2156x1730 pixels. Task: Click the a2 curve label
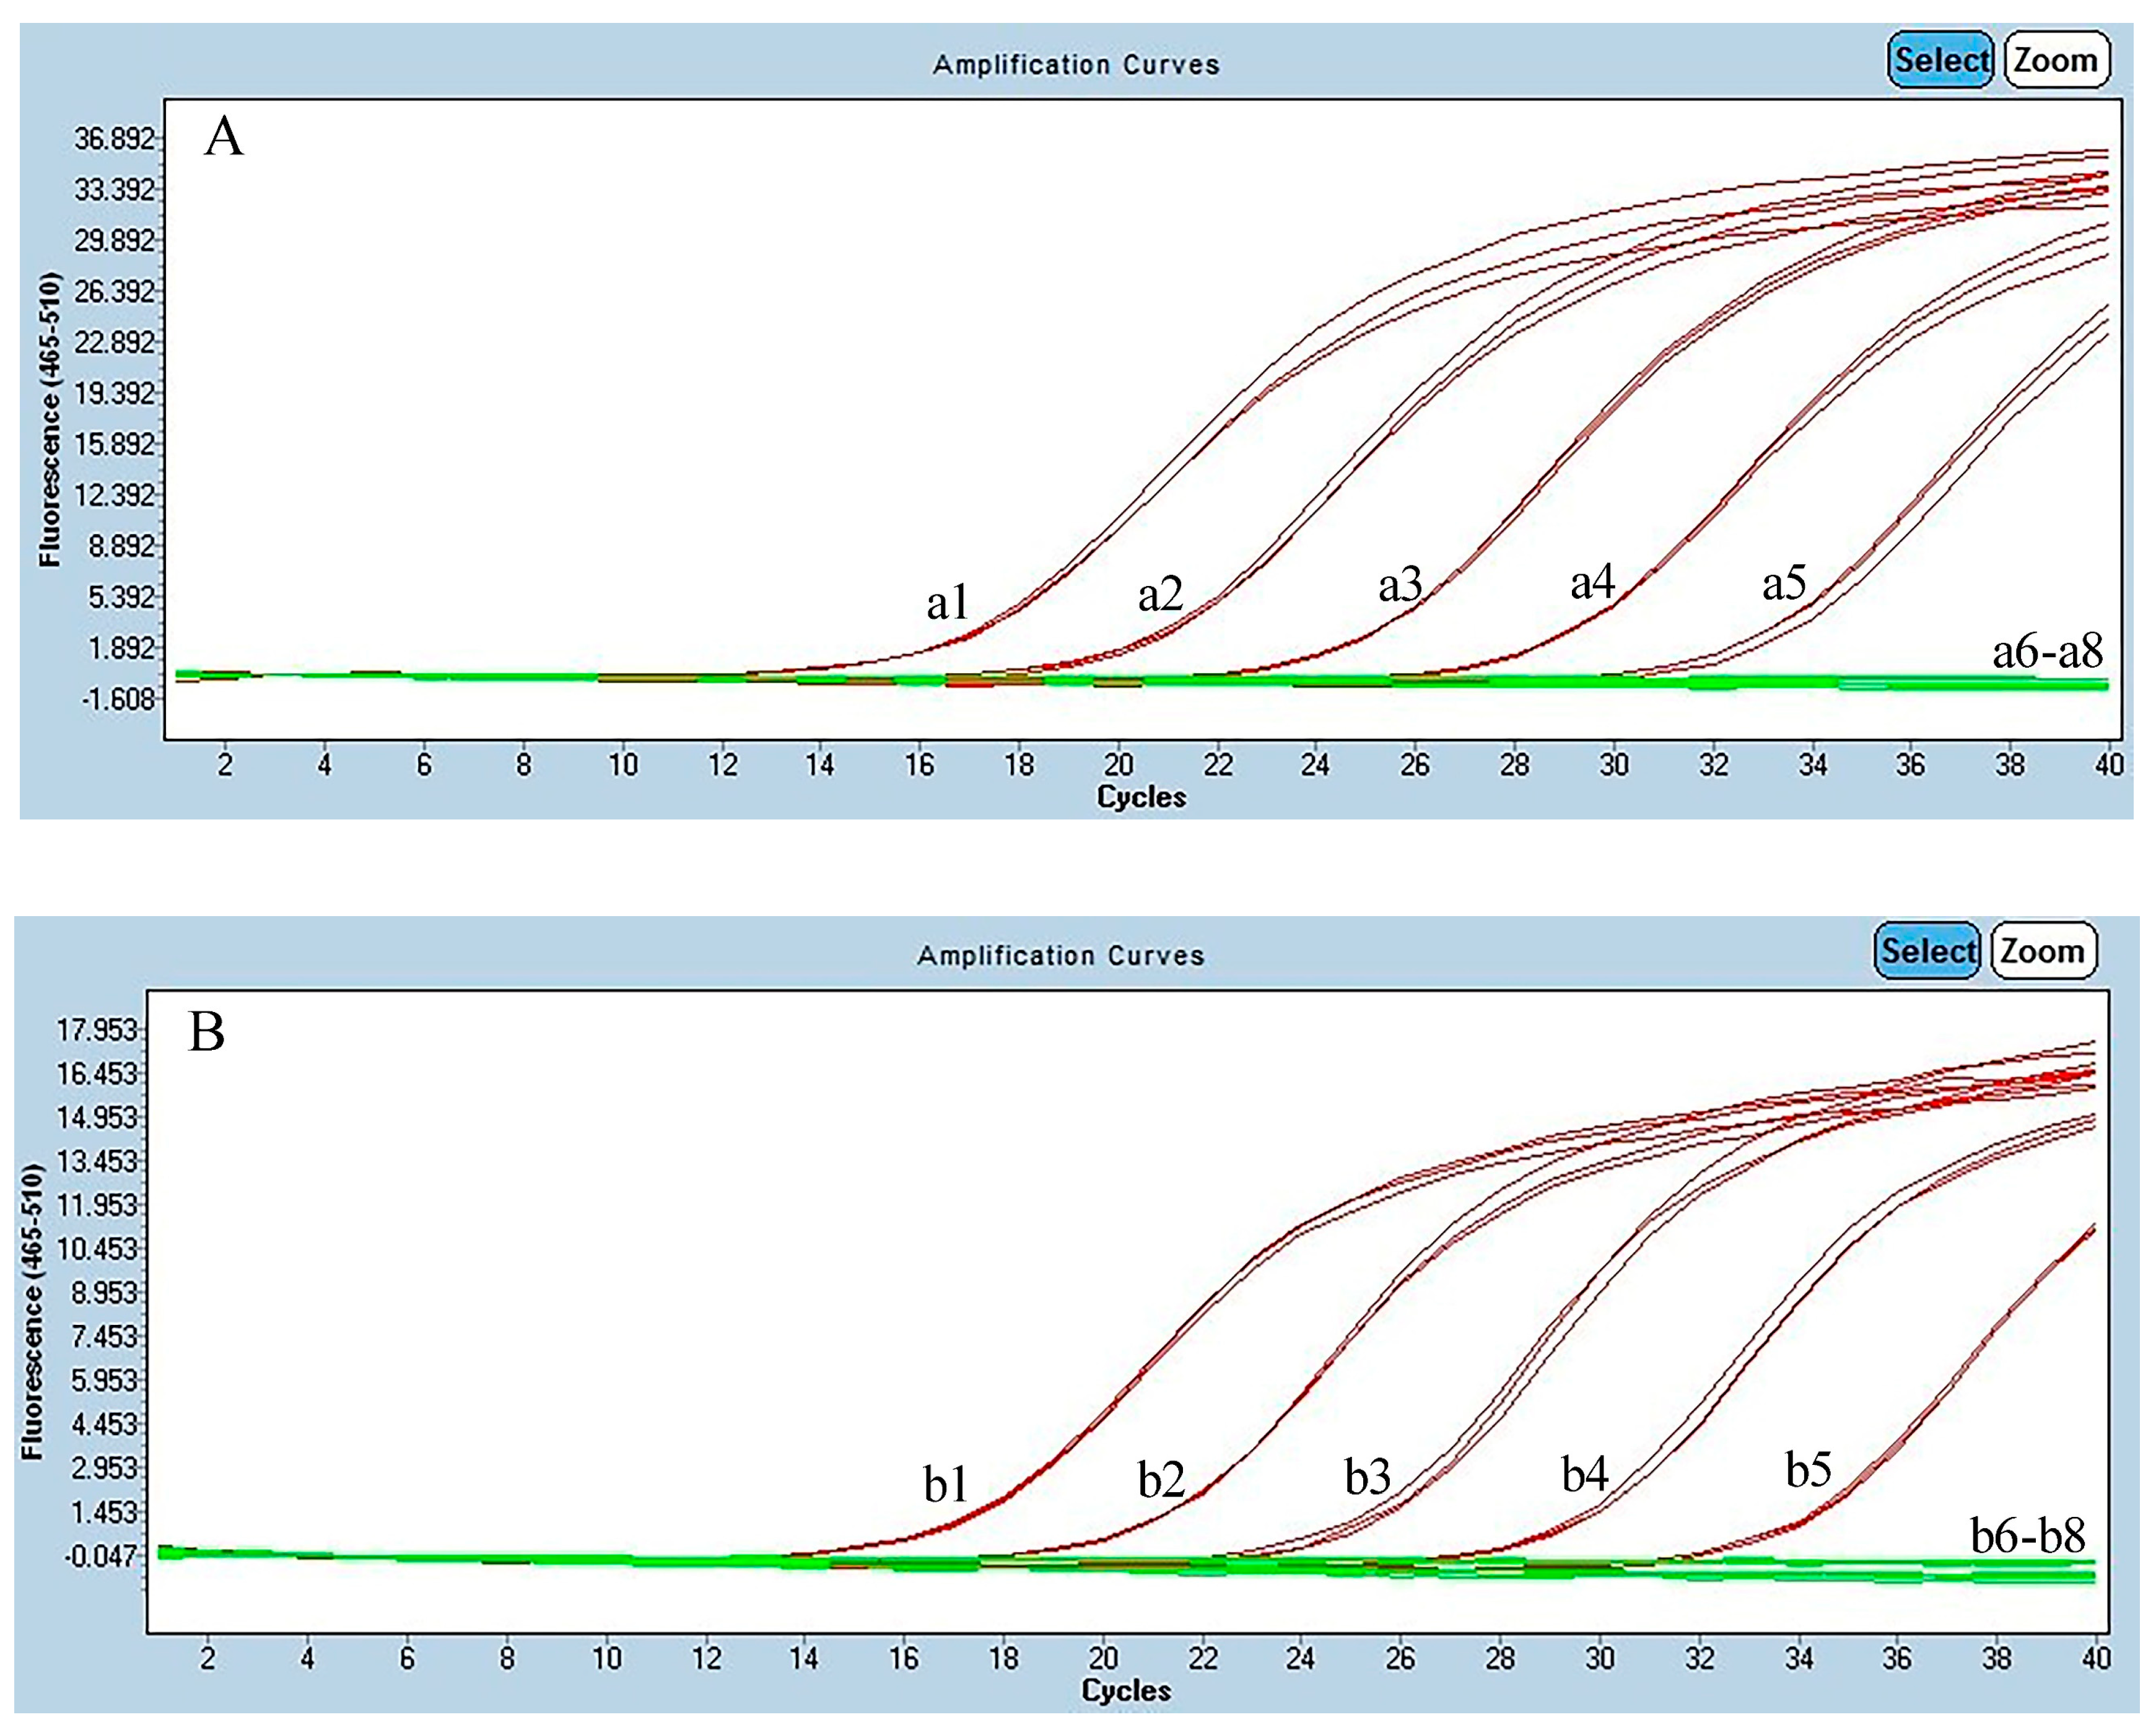coord(1160,595)
